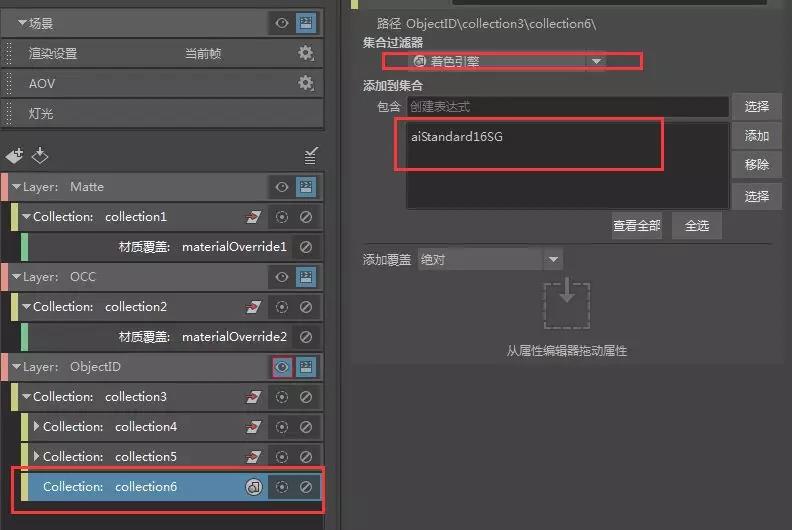The width and height of the screenshot is (792, 530).
Task: Disable collection4 with slash-circle icon
Action: [306, 427]
